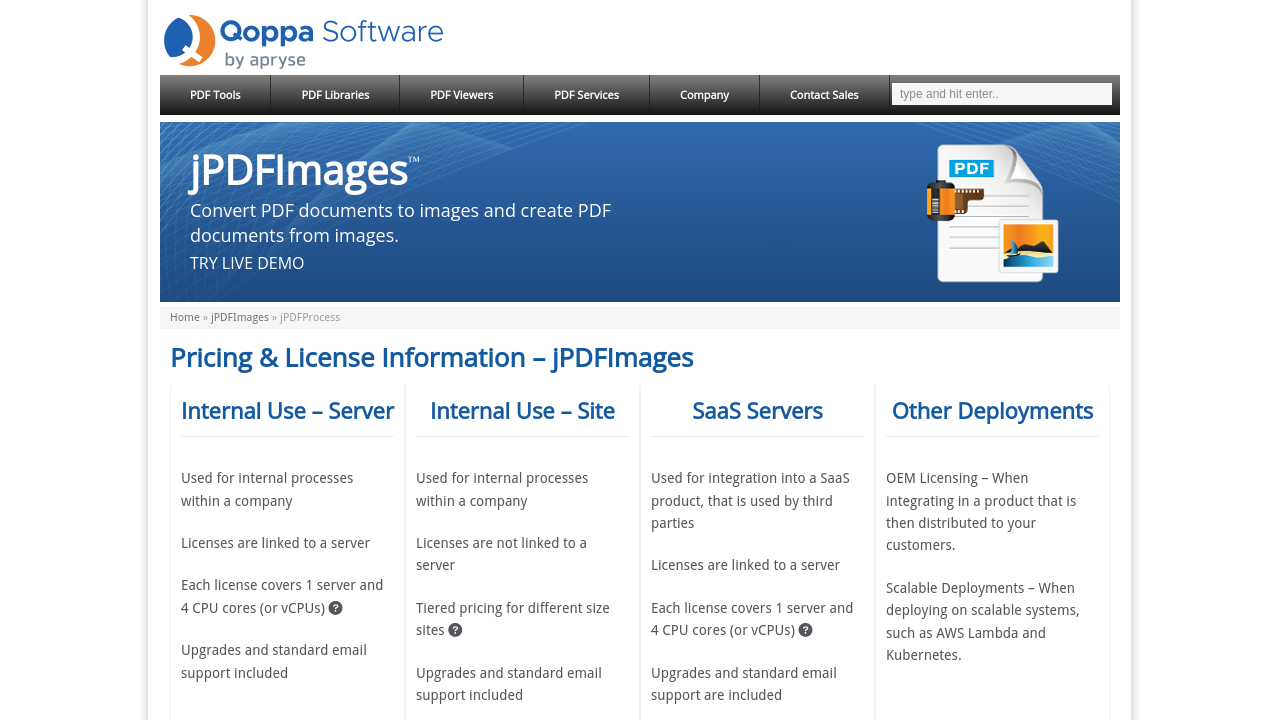
Task: Click help icon beside Internal Use Server CPU cores
Action: (x=336, y=608)
